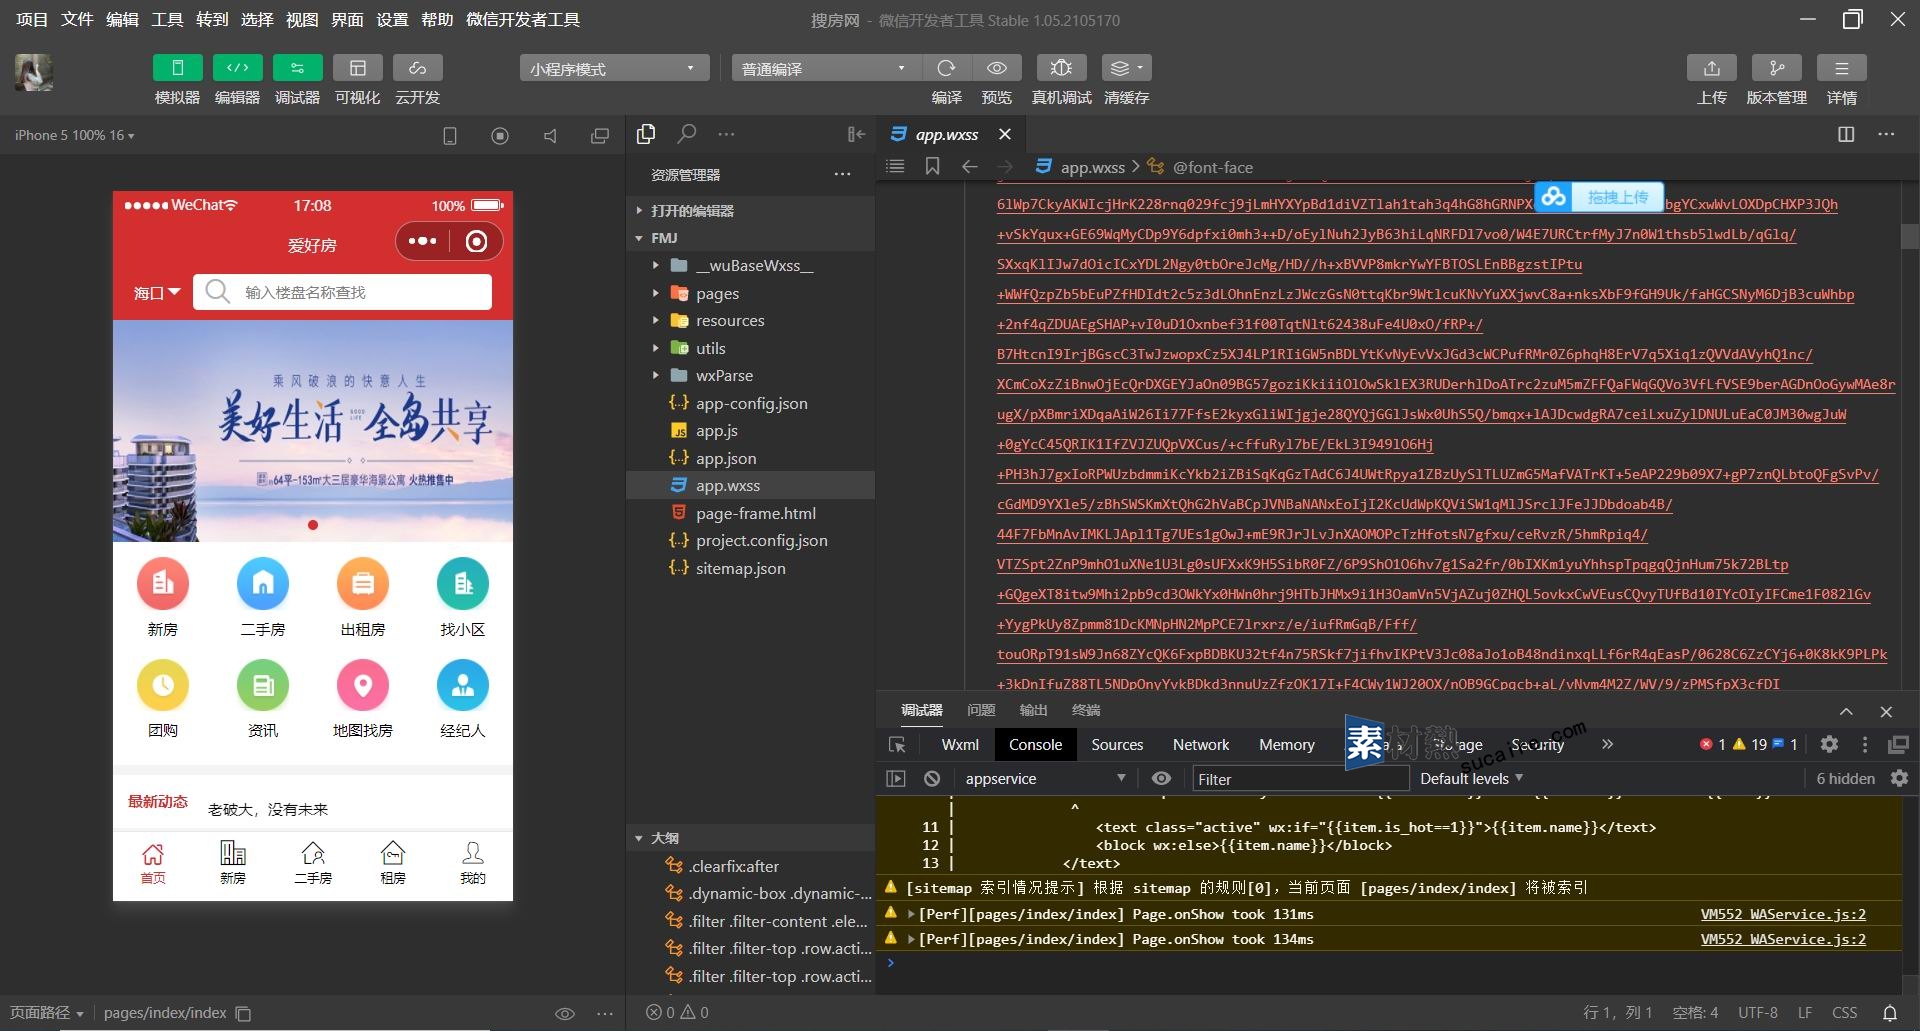The width and height of the screenshot is (1920, 1031).
Task: Open Version Management (版本管理)
Action: coord(1777,68)
